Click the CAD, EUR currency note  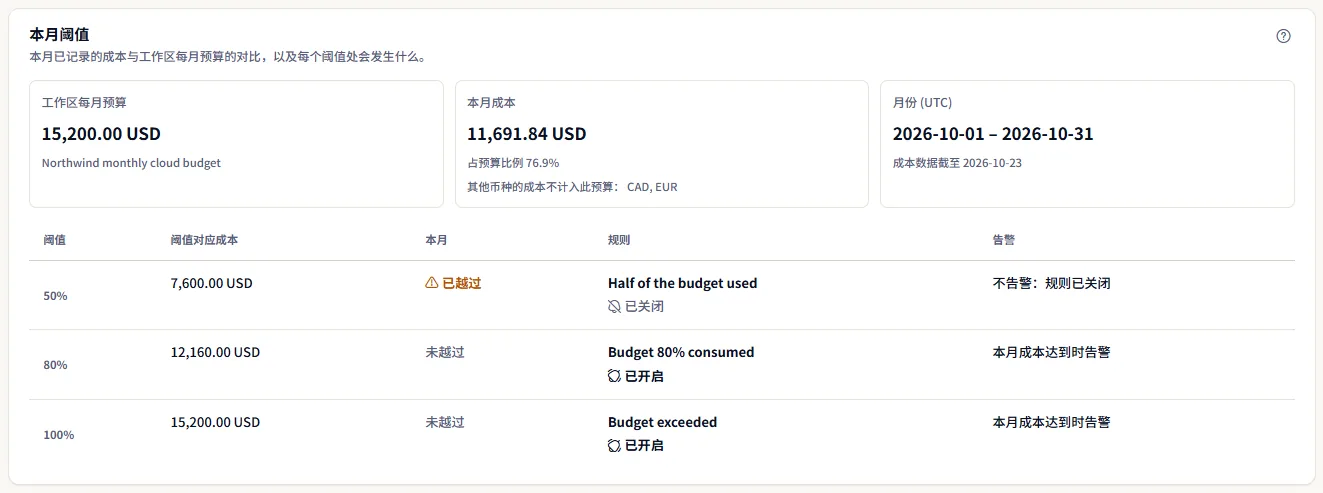[x=652, y=187]
